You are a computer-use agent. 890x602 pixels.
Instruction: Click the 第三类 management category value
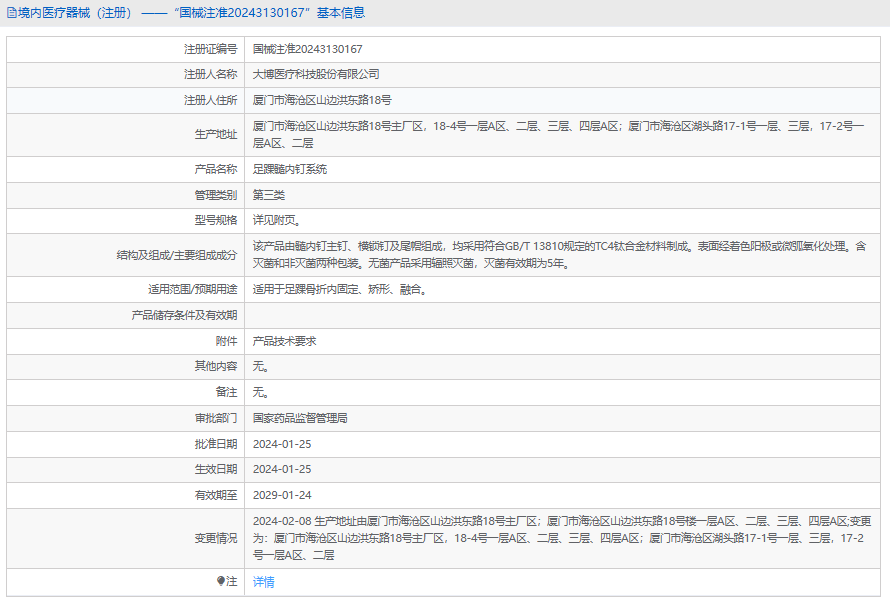[x=269, y=195]
